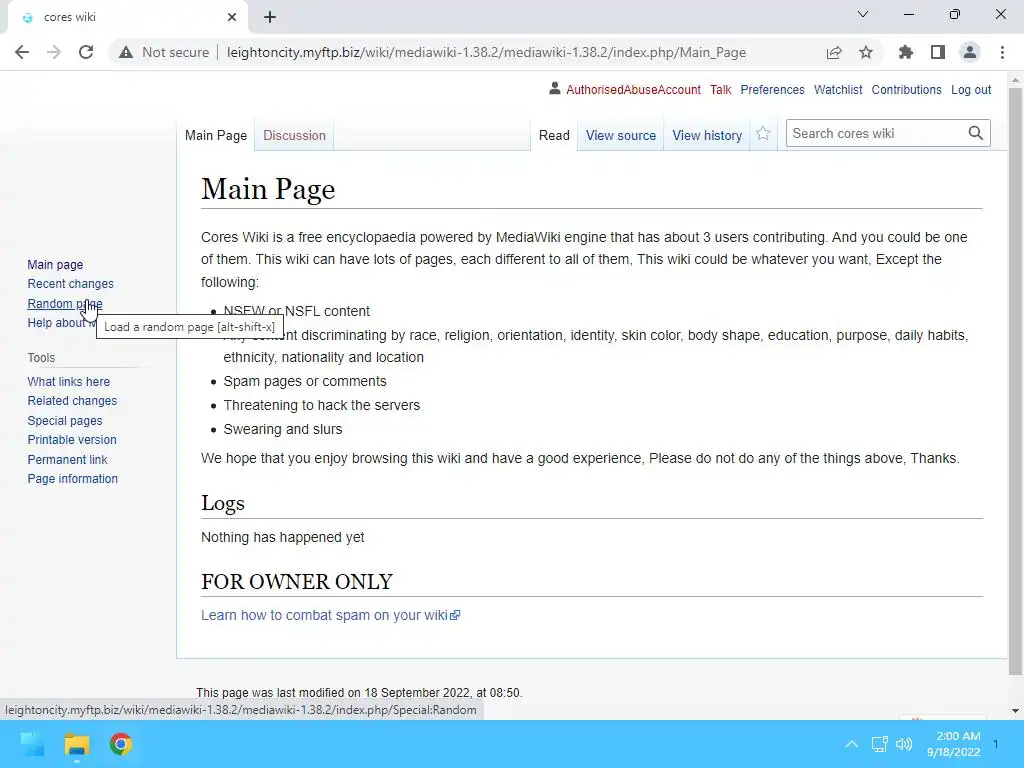Add Main Page to watchlist star
The height and width of the screenshot is (768, 1024).
763,134
